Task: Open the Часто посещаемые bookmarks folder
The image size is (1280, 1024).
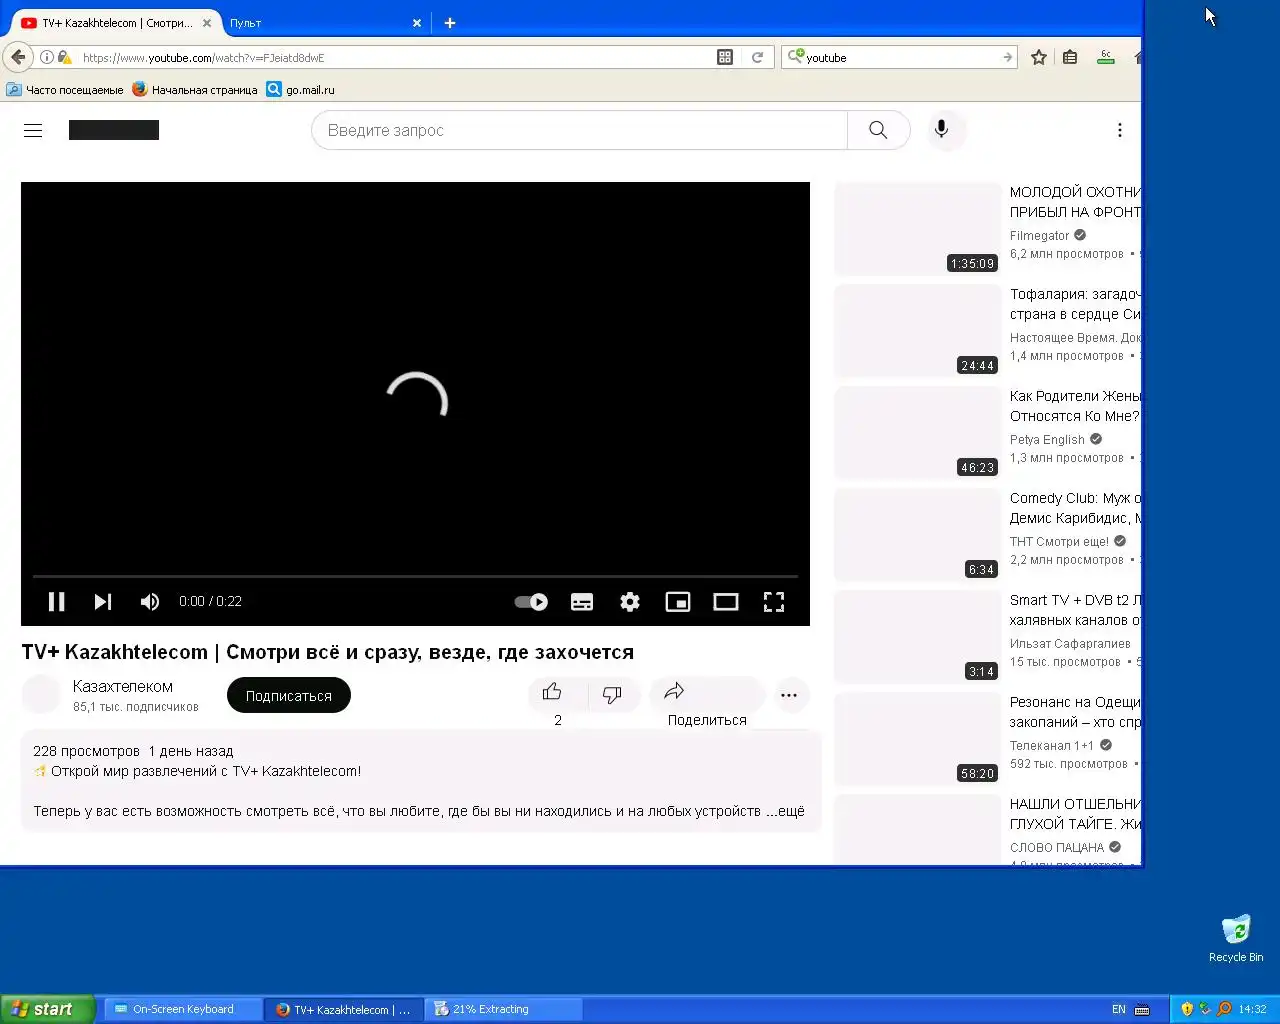Action: coord(65,90)
